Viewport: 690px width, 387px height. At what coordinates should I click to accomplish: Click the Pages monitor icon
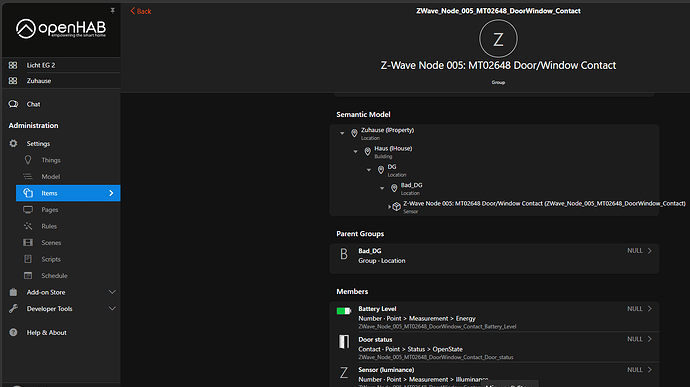(x=28, y=210)
